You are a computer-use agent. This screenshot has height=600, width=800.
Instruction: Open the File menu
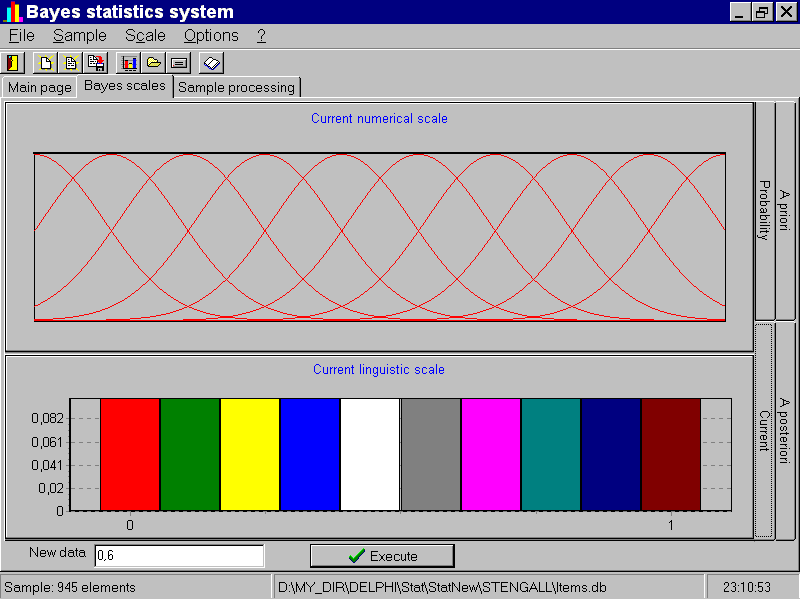point(21,36)
